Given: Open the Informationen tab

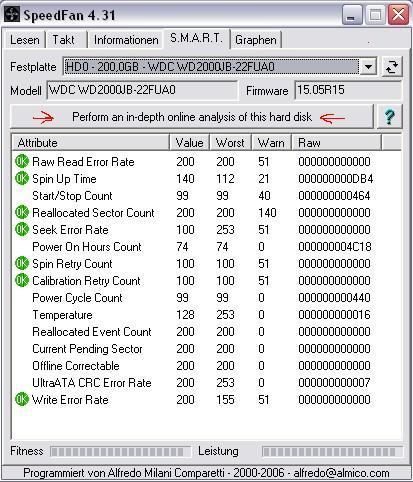Looking at the screenshot, I should (126, 40).
